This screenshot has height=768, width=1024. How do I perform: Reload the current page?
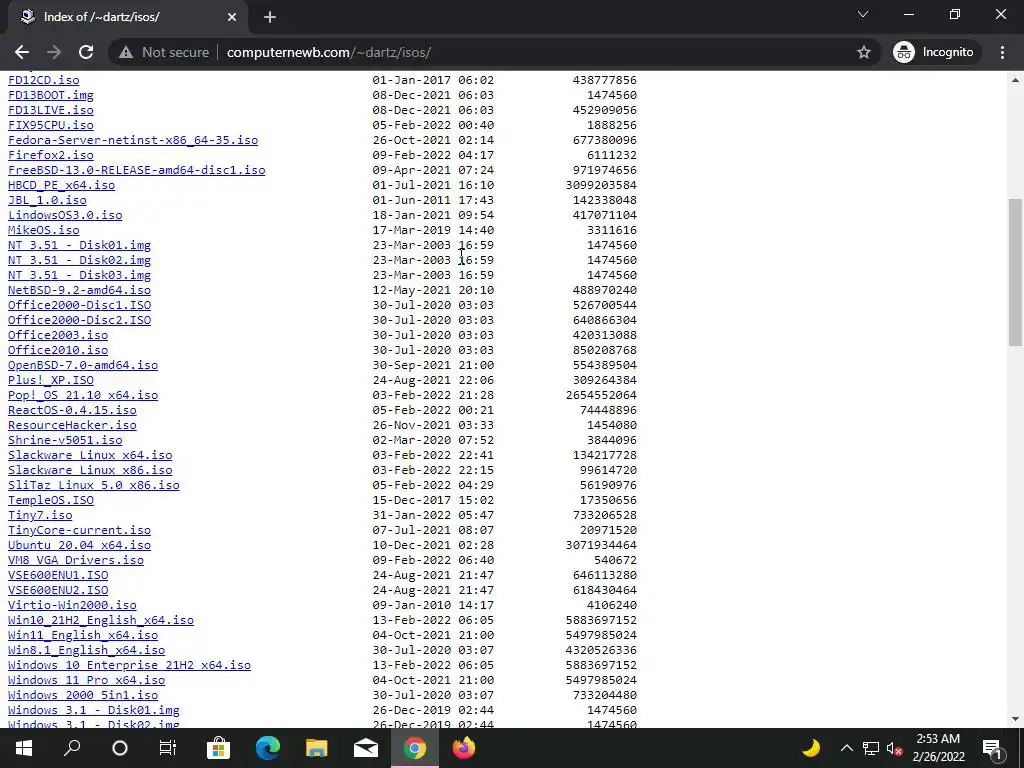click(86, 52)
